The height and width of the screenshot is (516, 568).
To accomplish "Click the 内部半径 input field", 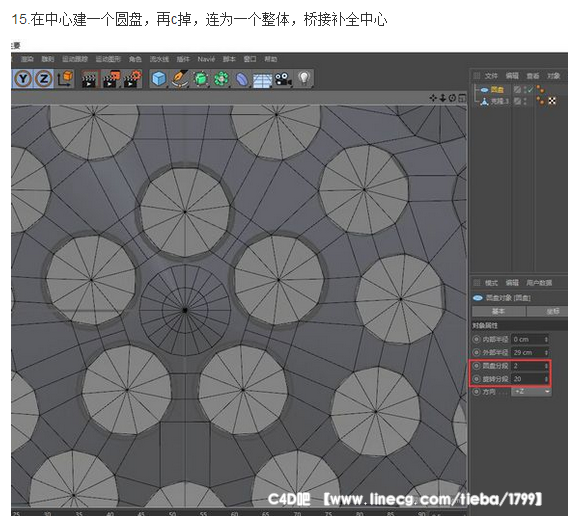I will pyautogui.click(x=529, y=340).
